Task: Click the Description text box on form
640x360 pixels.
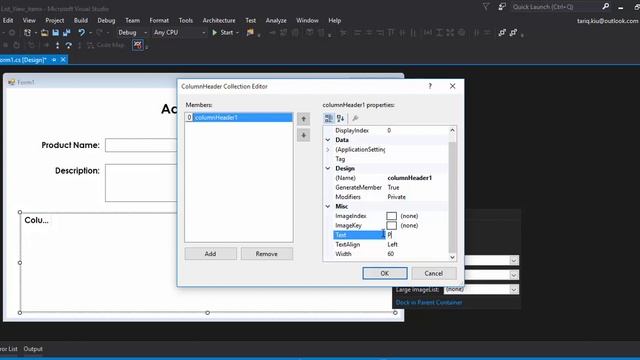Action: pos(141,183)
